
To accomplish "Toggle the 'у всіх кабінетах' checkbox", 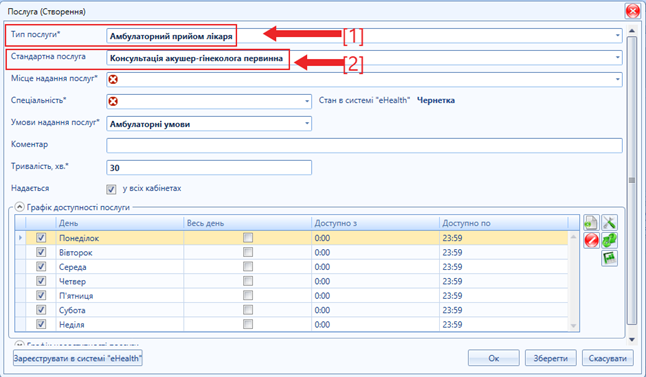I will pos(111,189).
